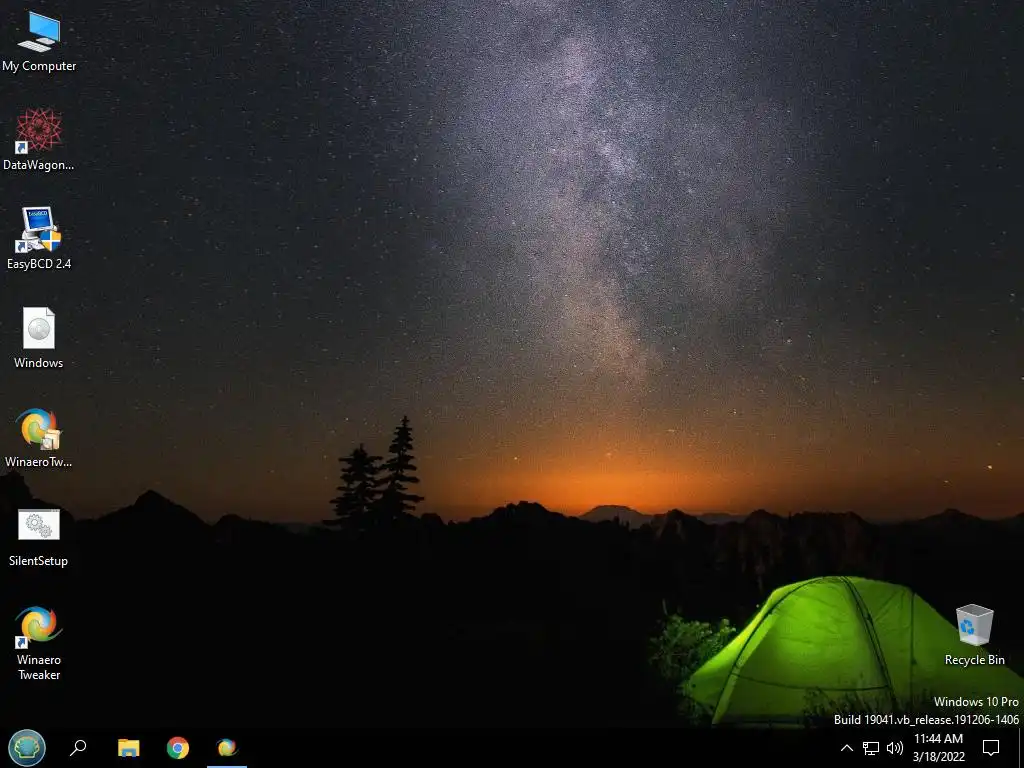Select the WinaeroTw... installer icon
The height and width of the screenshot is (768, 1024).
coord(39,437)
